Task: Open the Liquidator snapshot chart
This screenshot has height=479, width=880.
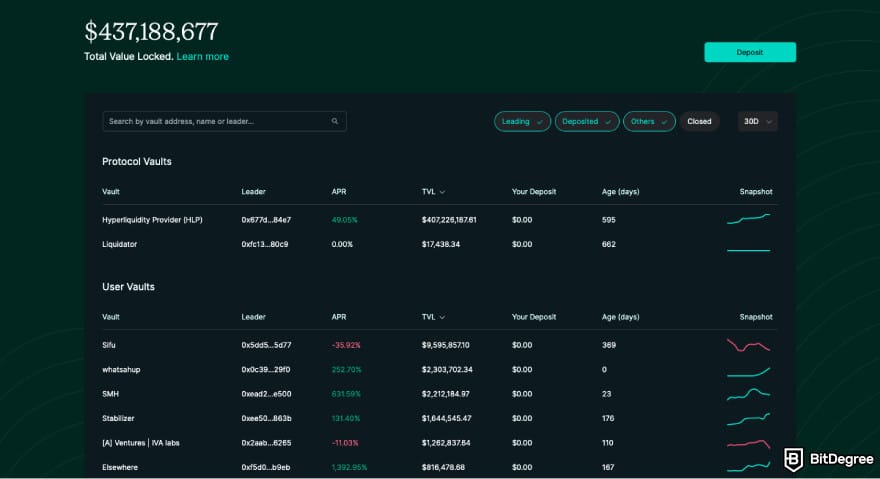Action: pos(749,250)
